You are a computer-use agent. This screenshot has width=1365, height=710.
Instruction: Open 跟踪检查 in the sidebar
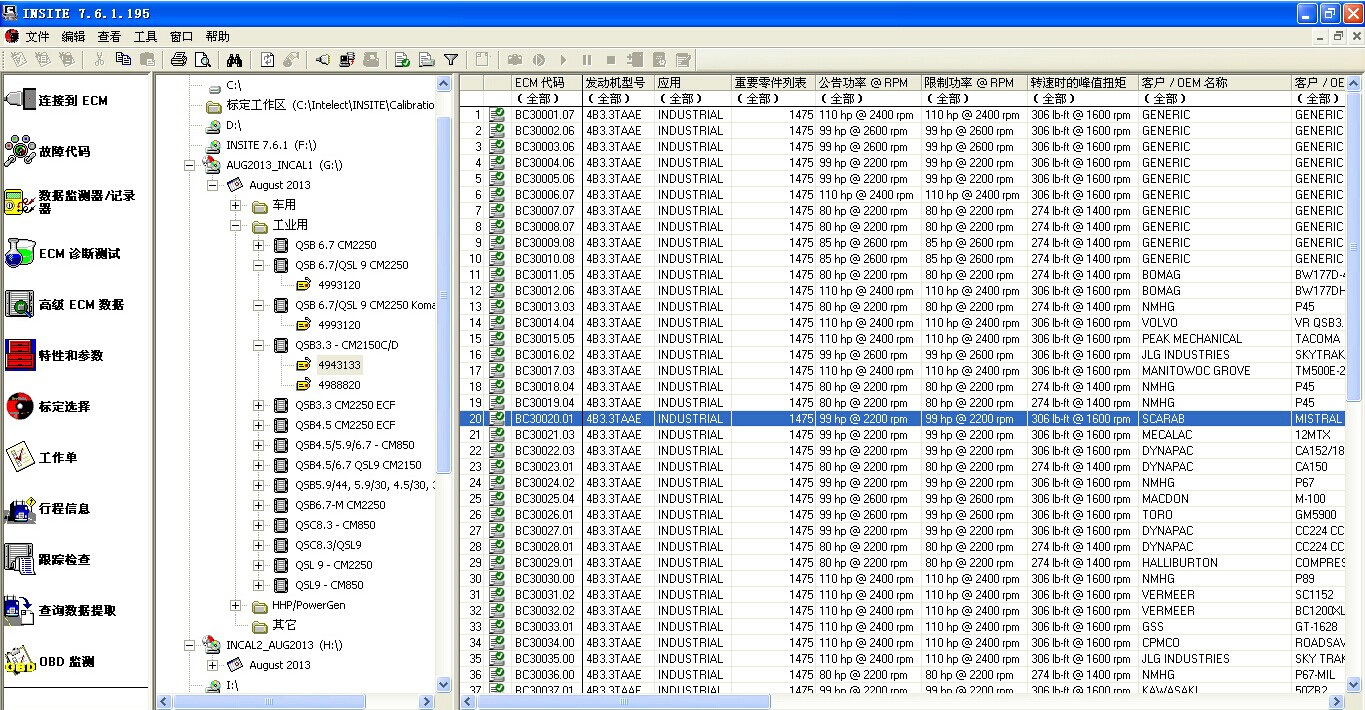(48, 560)
